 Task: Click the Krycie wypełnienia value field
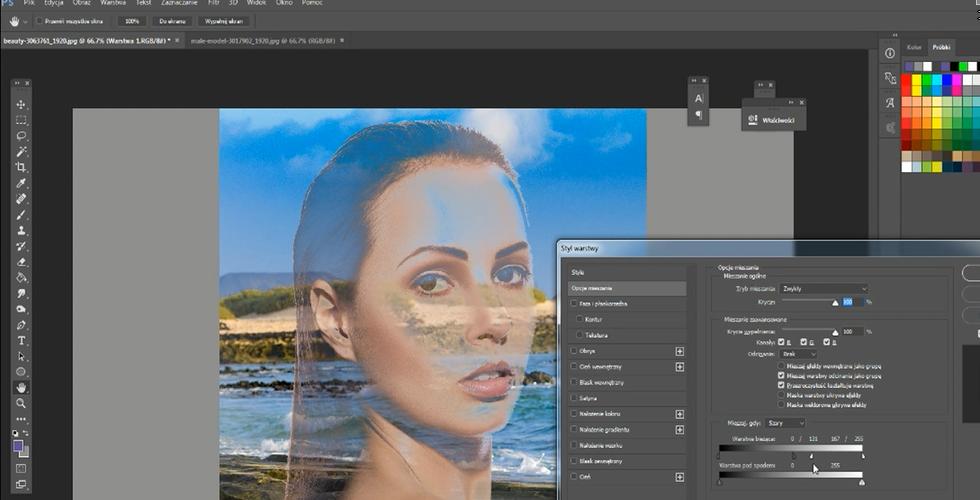852,331
